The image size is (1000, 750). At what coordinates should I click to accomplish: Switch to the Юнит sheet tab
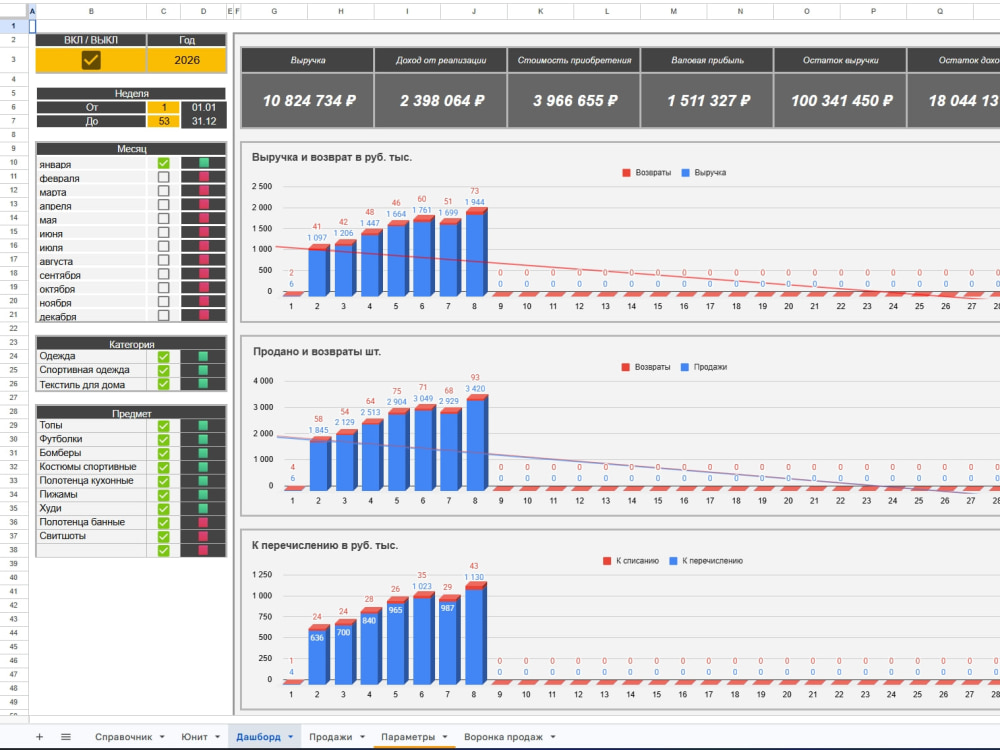[x=194, y=737]
